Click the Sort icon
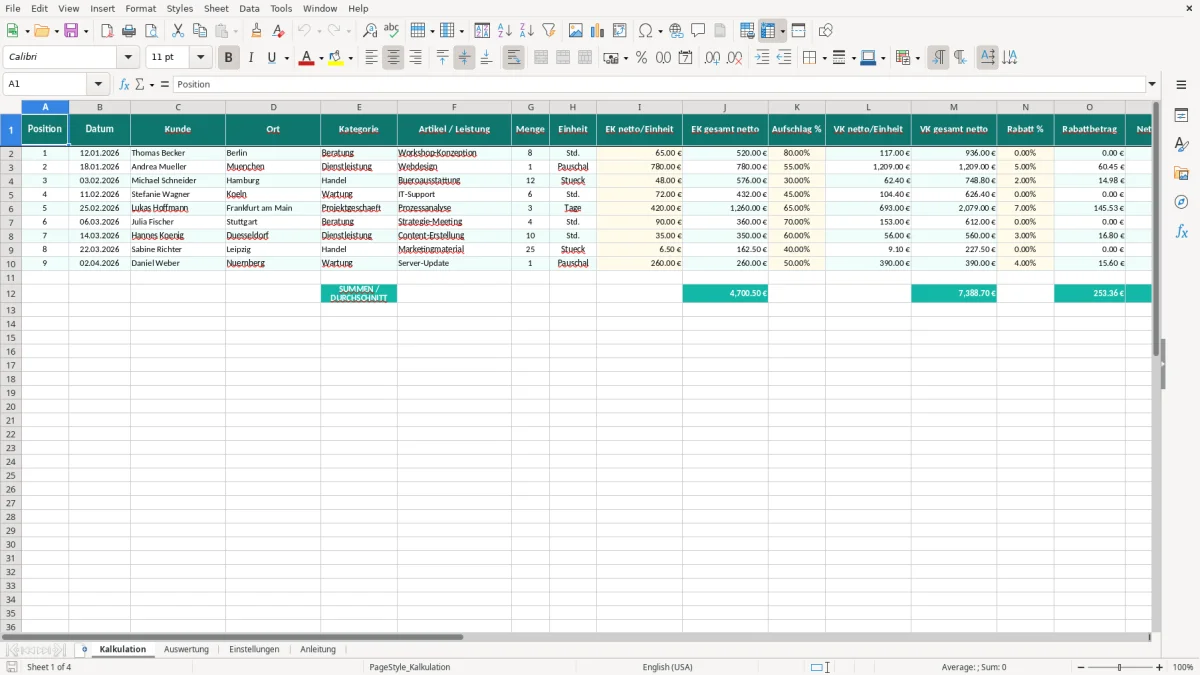The width and height of the screenshot is (1200, 675). click(x=482, y=31)
